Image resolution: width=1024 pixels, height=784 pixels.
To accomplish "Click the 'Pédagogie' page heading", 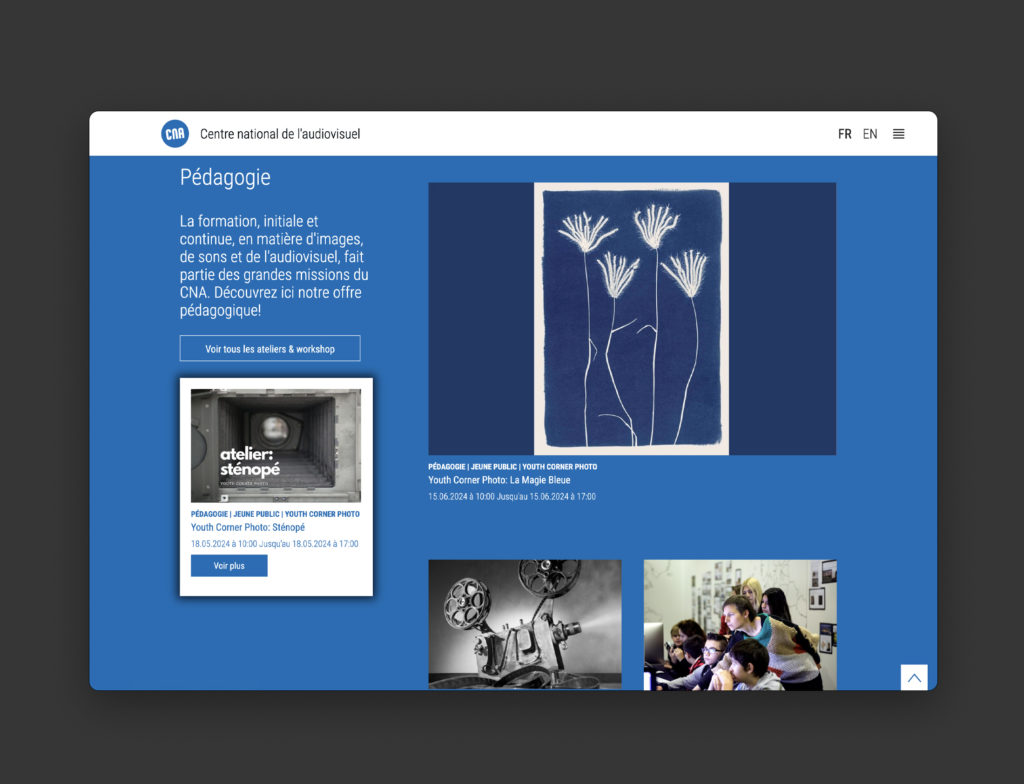I will (x=225, y=178).
